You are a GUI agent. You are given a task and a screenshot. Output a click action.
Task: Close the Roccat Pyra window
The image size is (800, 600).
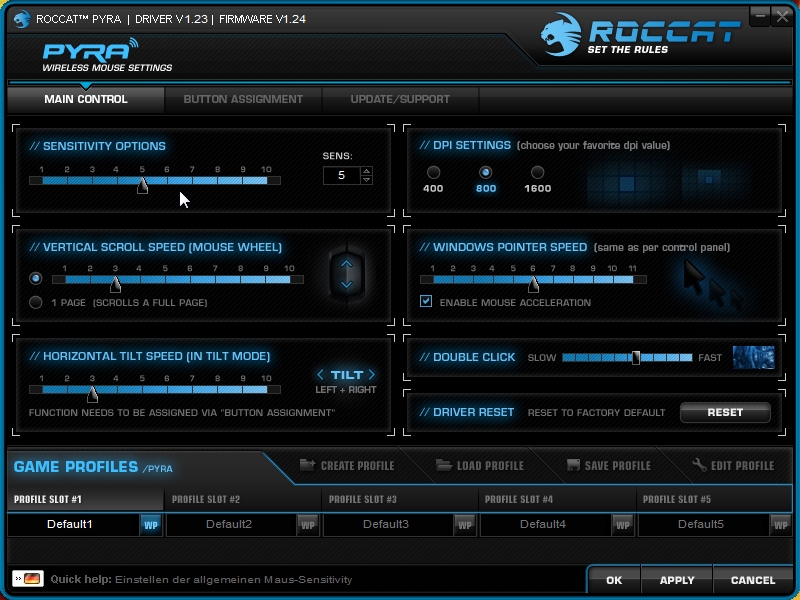[782, 16]
